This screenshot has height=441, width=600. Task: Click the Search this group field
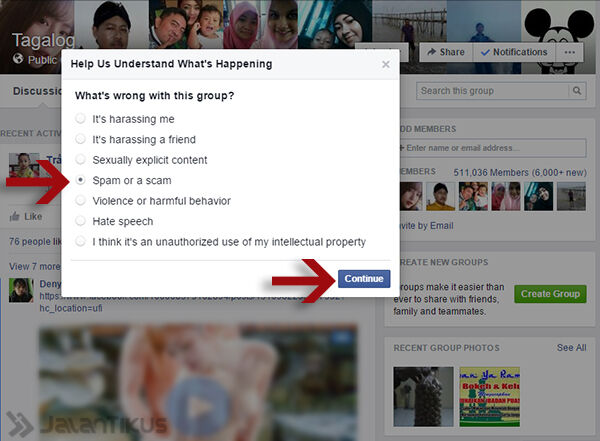(492, 91)
